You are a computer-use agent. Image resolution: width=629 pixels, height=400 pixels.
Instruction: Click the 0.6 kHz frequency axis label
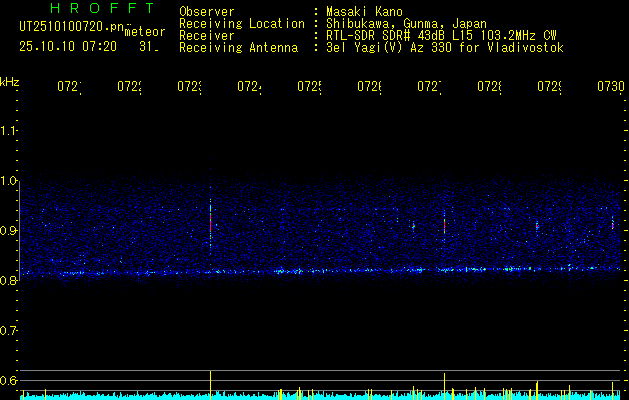(x=8, y=380)
